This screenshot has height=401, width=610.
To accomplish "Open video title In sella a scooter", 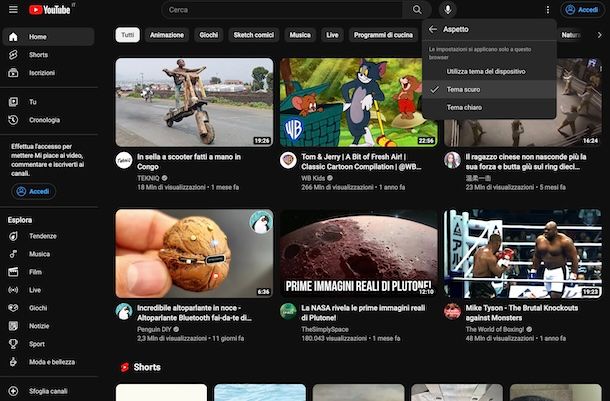I will tap(189, 162).
